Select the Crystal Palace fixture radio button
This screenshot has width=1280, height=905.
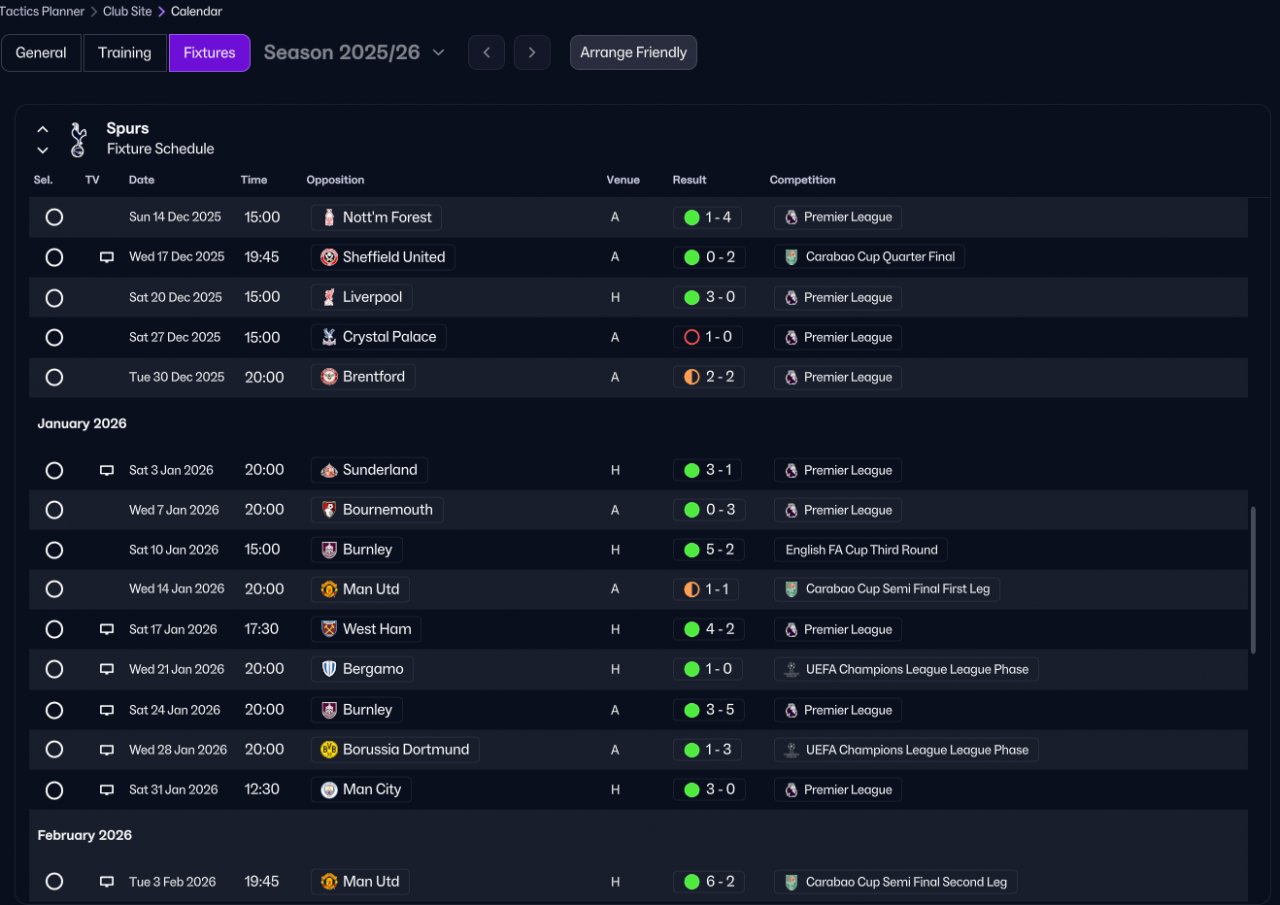point(54,337)
